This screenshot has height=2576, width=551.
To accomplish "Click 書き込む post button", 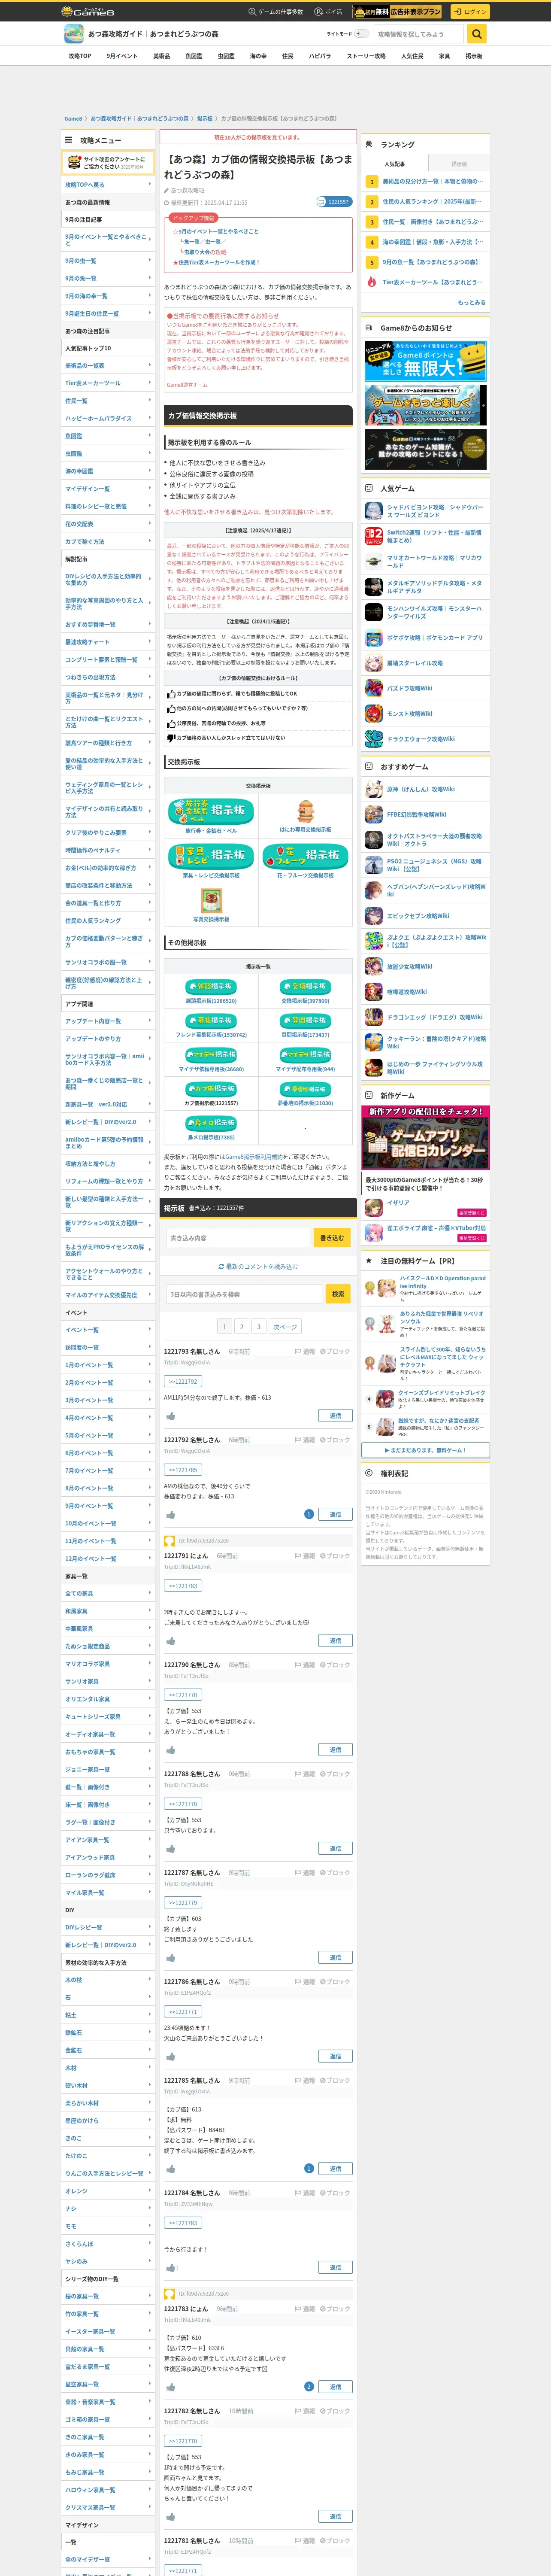I will click(x=332, y=1238).
